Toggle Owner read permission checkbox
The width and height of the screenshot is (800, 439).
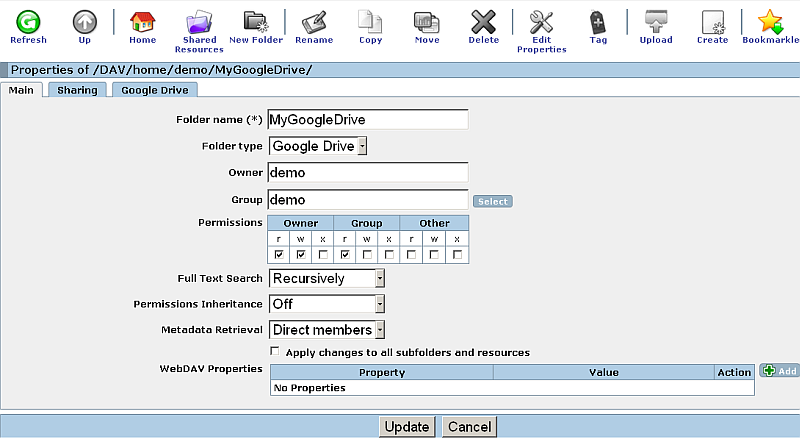279,255
